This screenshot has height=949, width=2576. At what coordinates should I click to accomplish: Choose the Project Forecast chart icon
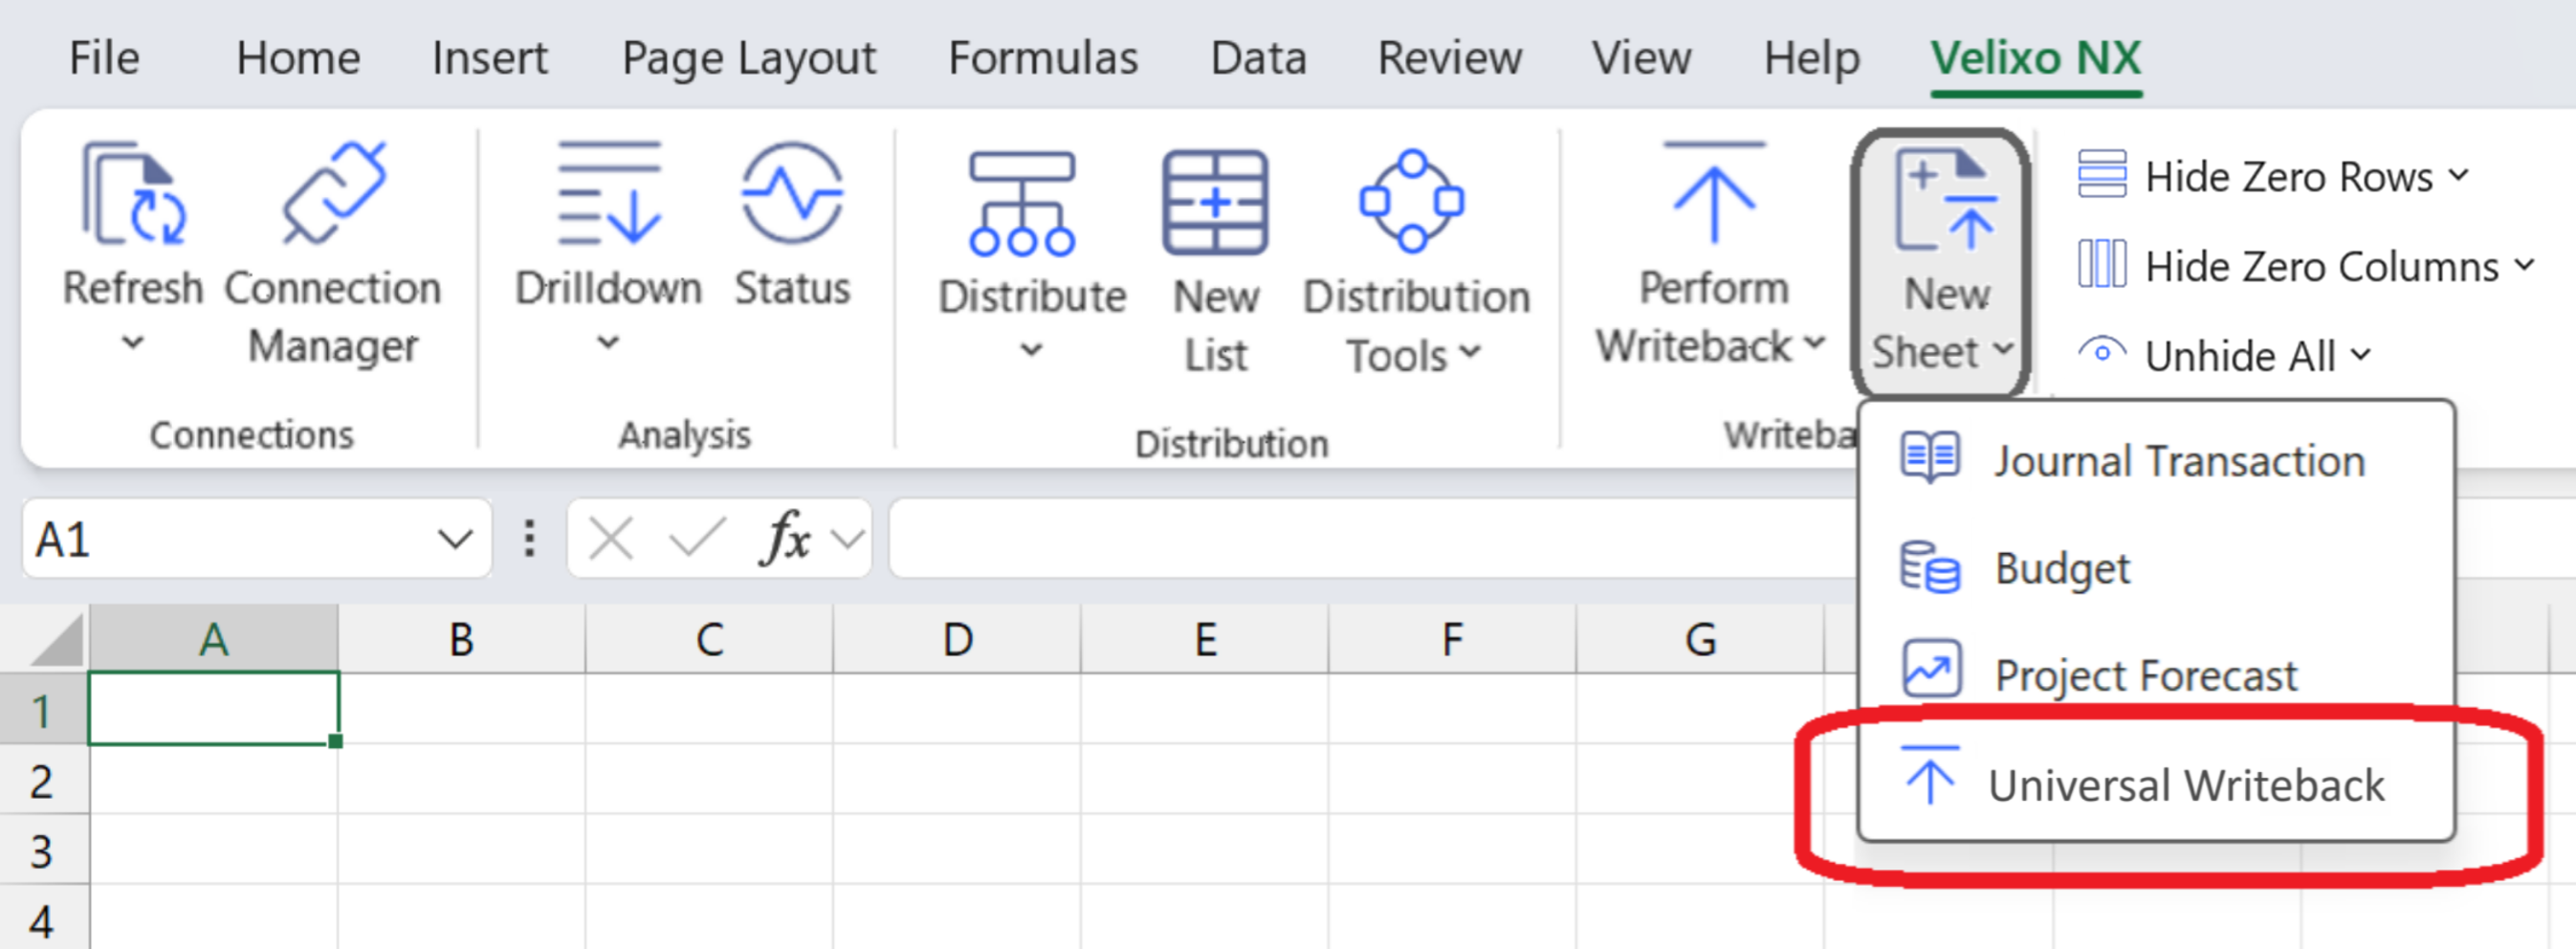click(1932, 669)
